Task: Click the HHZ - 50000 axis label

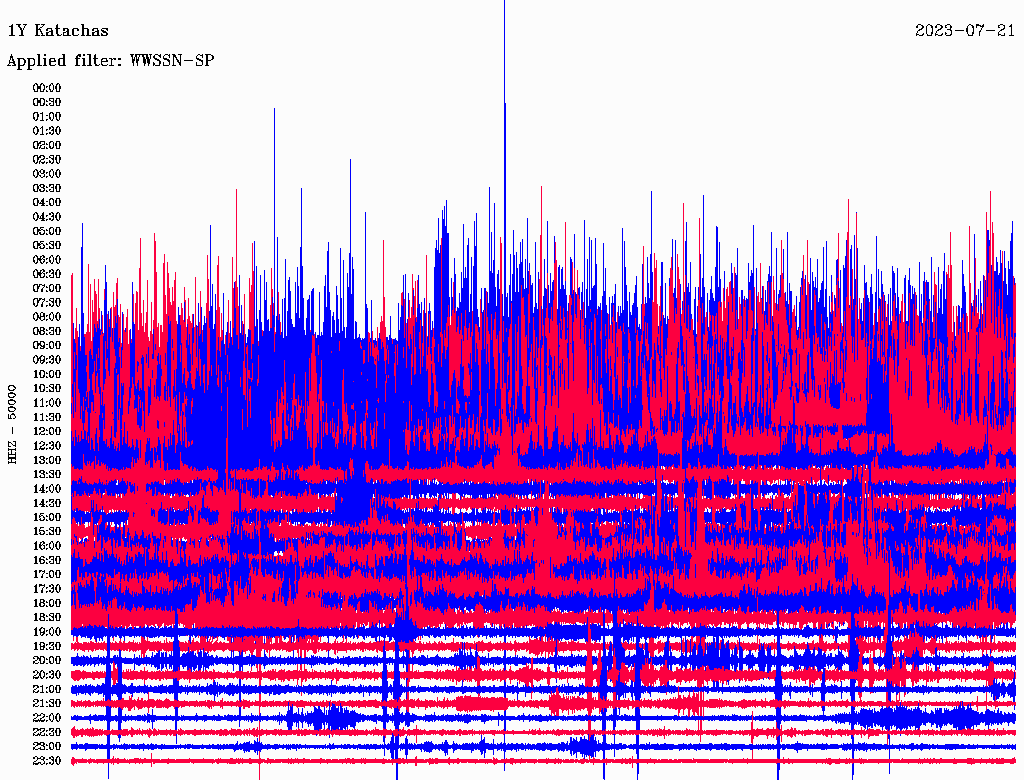Action: tap(12, 425)
